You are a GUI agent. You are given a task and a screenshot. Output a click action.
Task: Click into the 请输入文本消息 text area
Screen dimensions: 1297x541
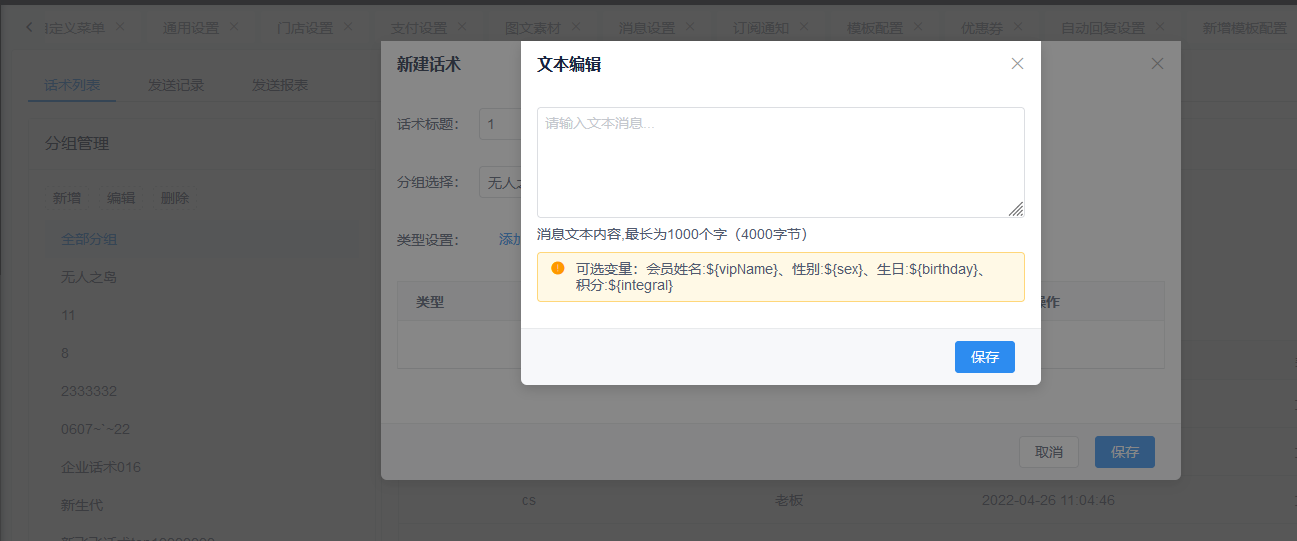click(780, 162)
